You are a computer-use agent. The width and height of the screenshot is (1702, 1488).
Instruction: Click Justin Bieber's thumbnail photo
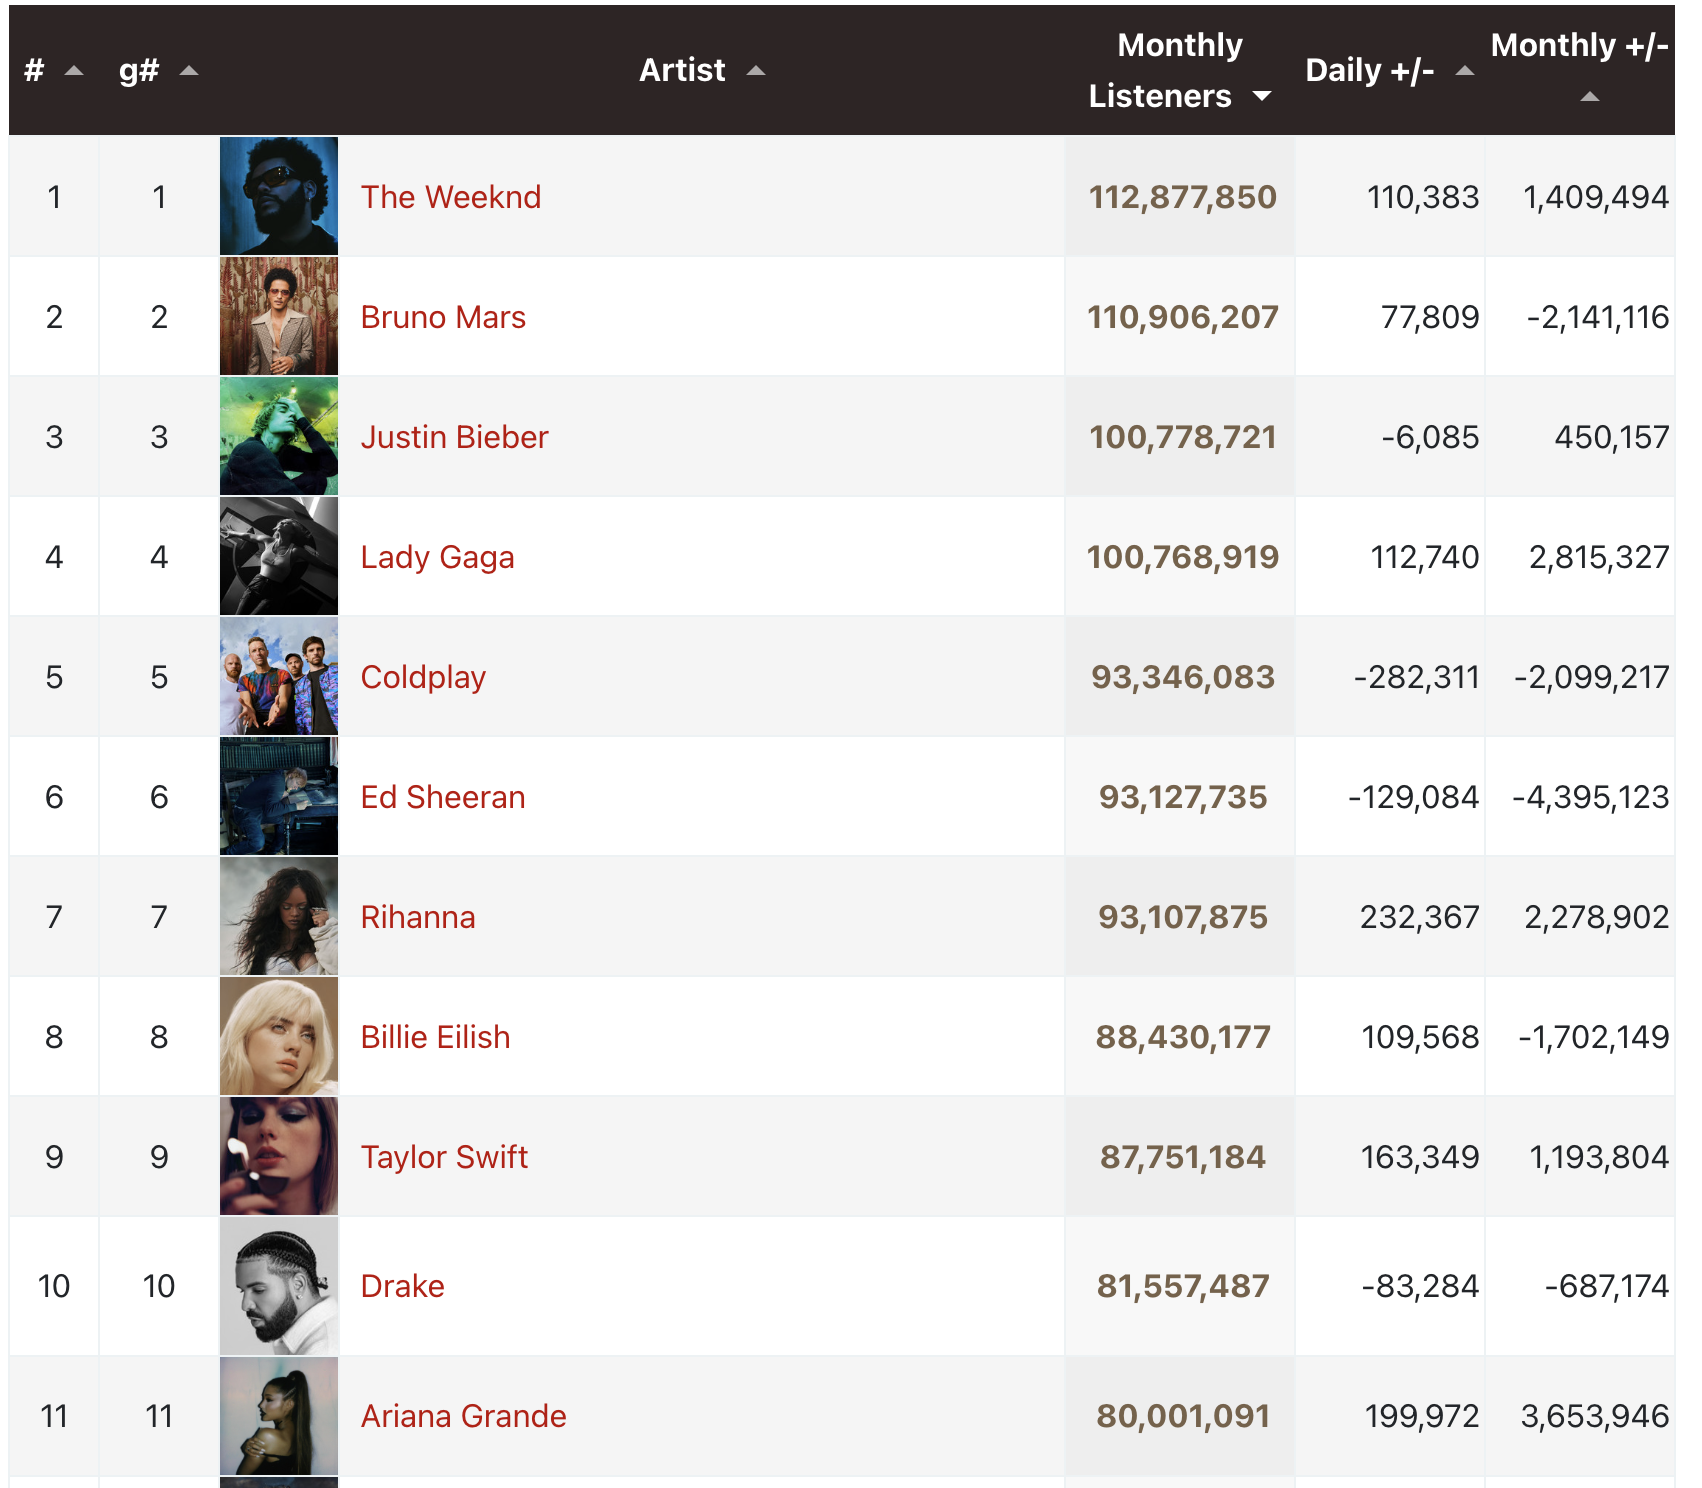(x=279, y=436)
